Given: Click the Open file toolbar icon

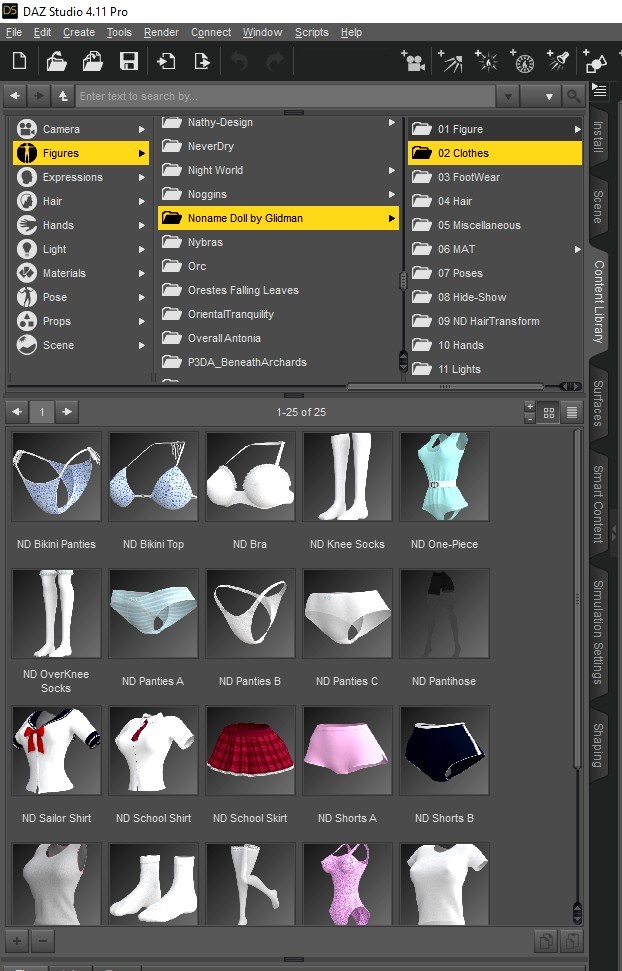Looking at the screenshot, I should [x=56, y=61].
